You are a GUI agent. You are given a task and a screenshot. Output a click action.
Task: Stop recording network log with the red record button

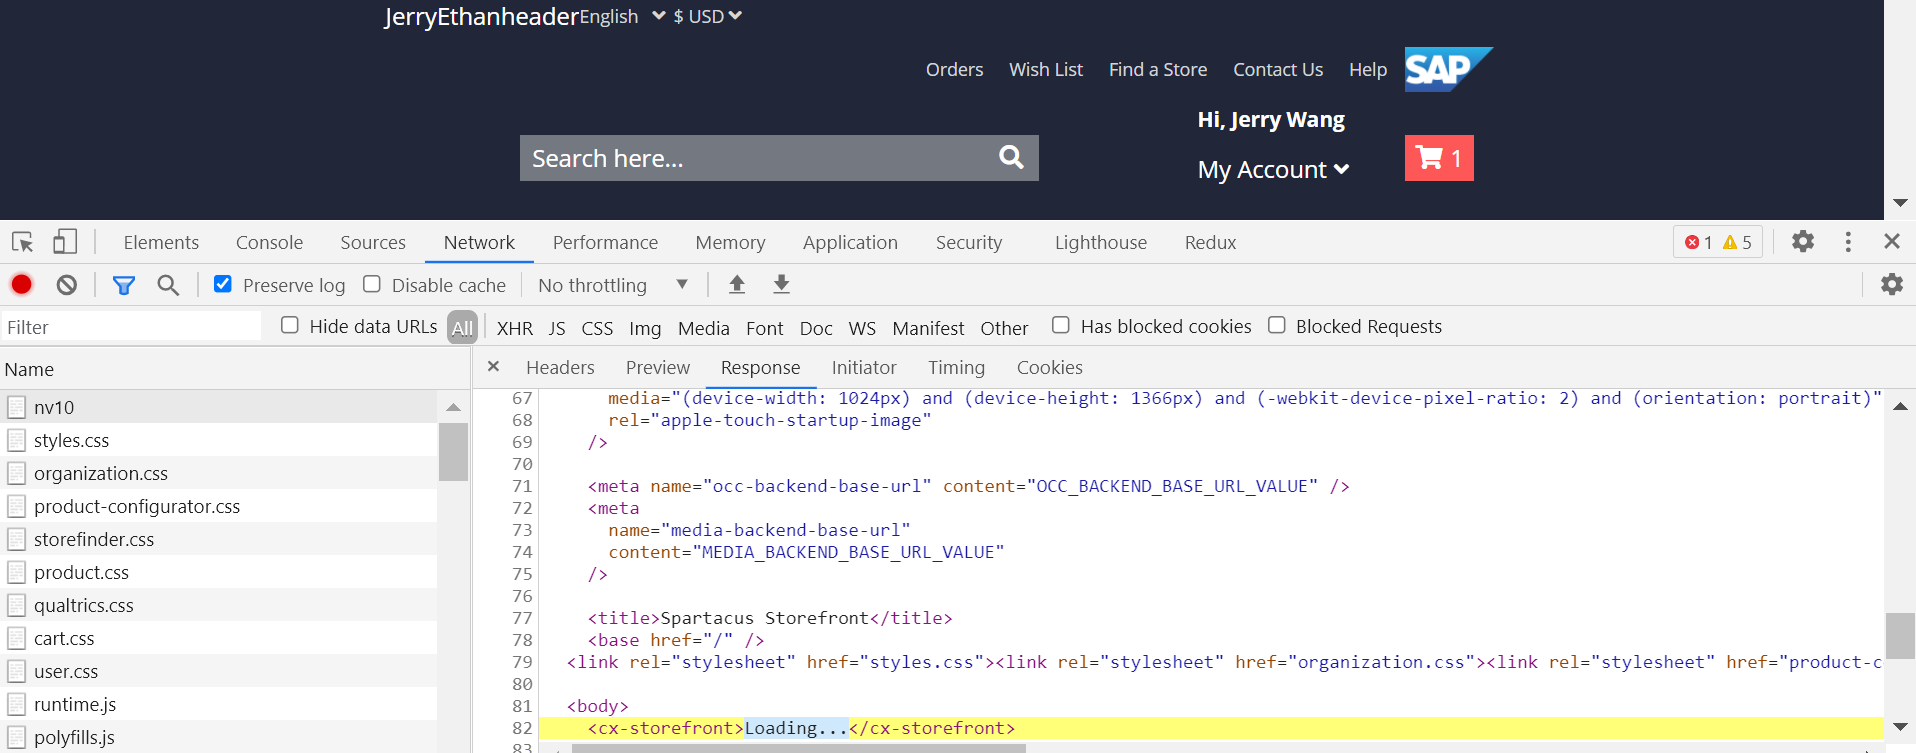[21, 285]
